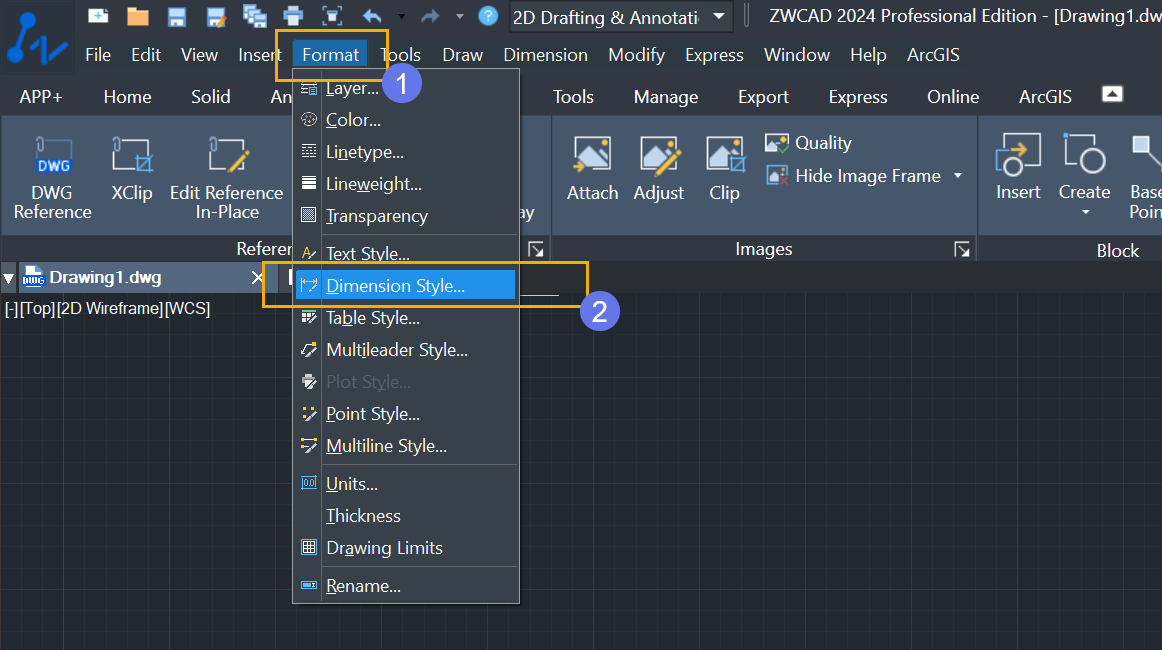The width and height of the screenshot is (1162, 650).
Task: Select Point Style... in the Format menu
Action: pyautogui.click(x=406, y=414)
